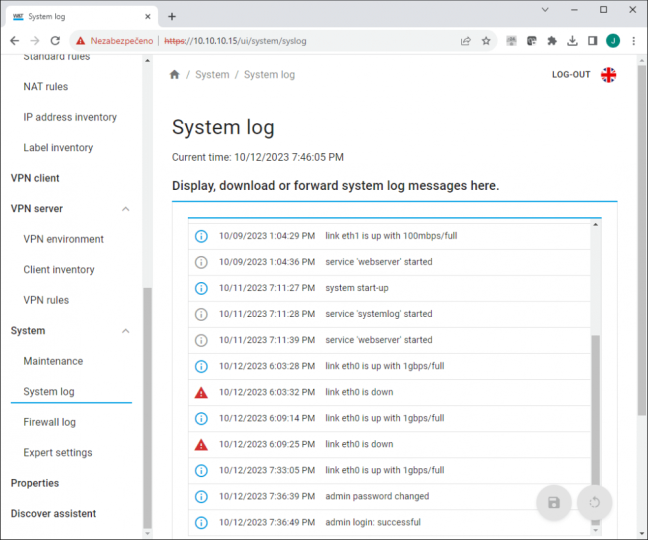Image resolution: width=648 pixels, height=540 pixels.
Task: Click the first extension icon beside the star
Action: (512, 40)
